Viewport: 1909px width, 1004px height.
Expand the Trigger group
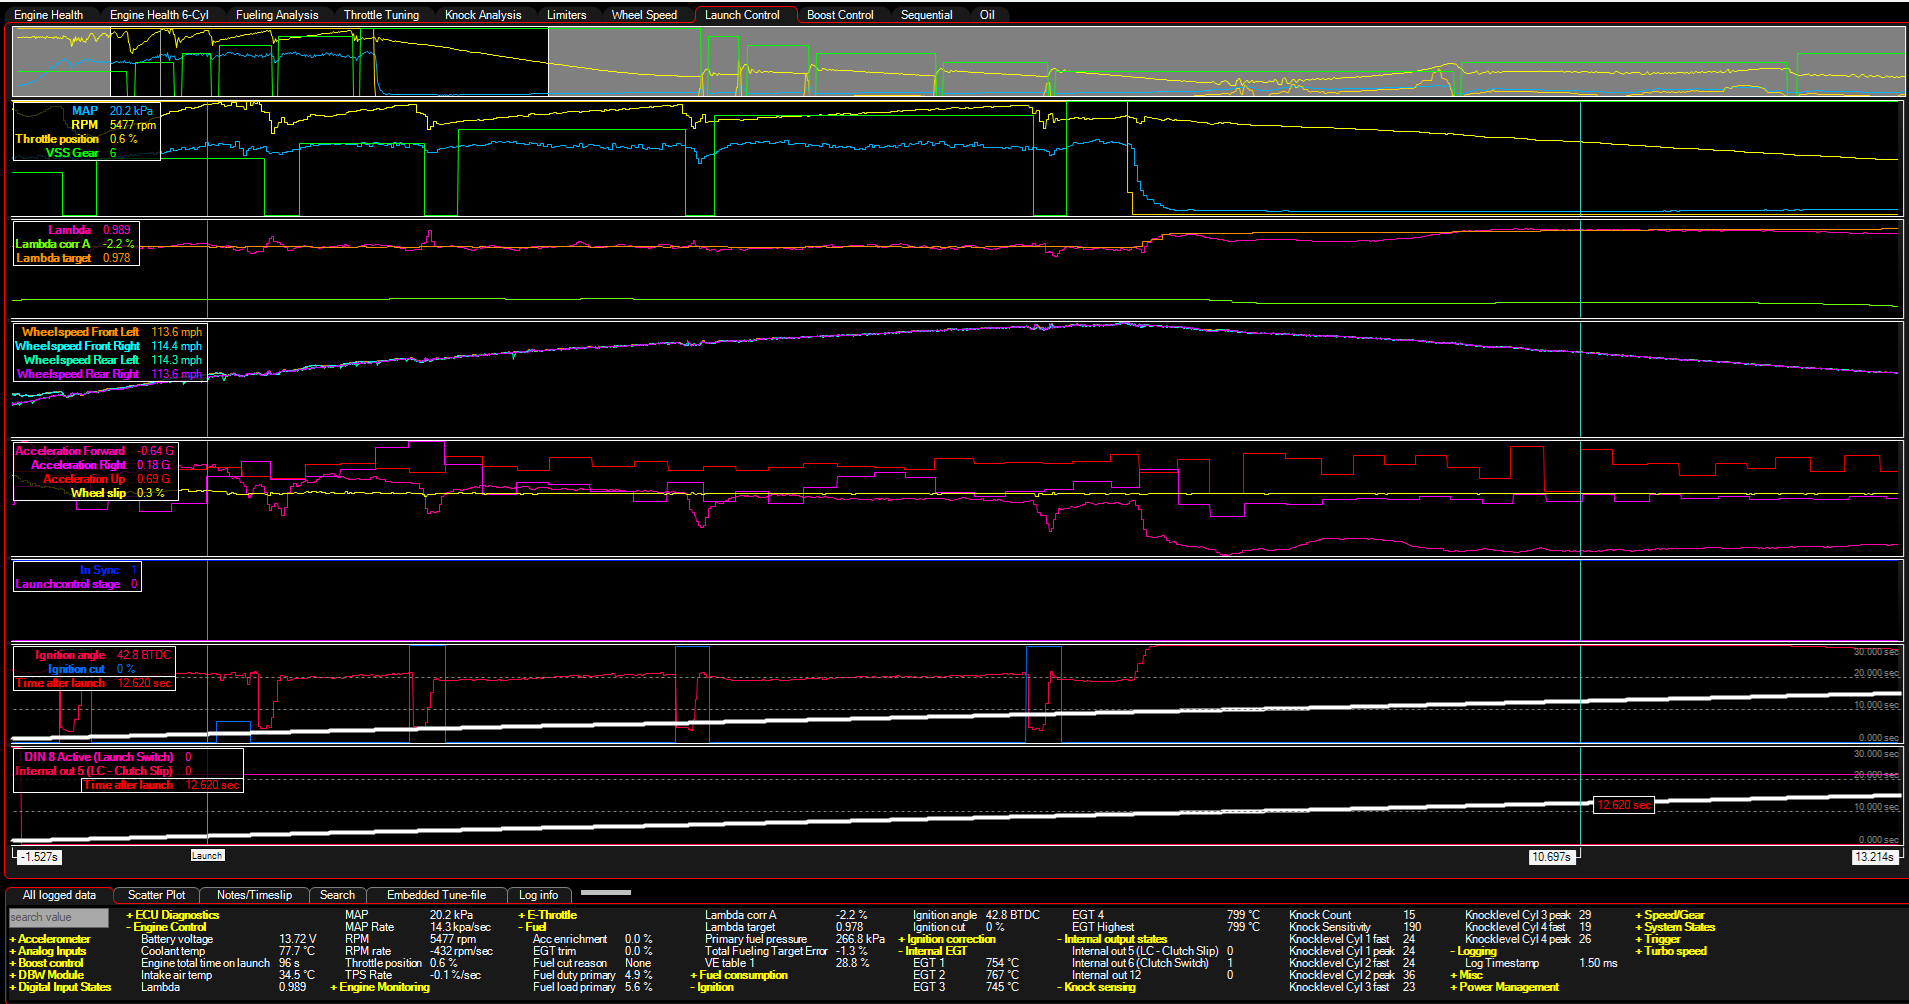click(x=1658, y=939)
